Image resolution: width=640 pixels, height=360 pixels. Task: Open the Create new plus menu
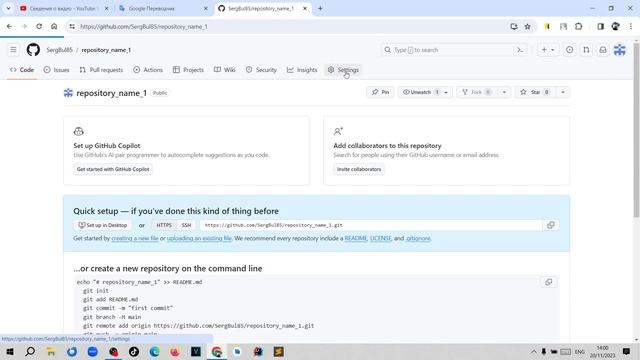click(x=548, y=50)
